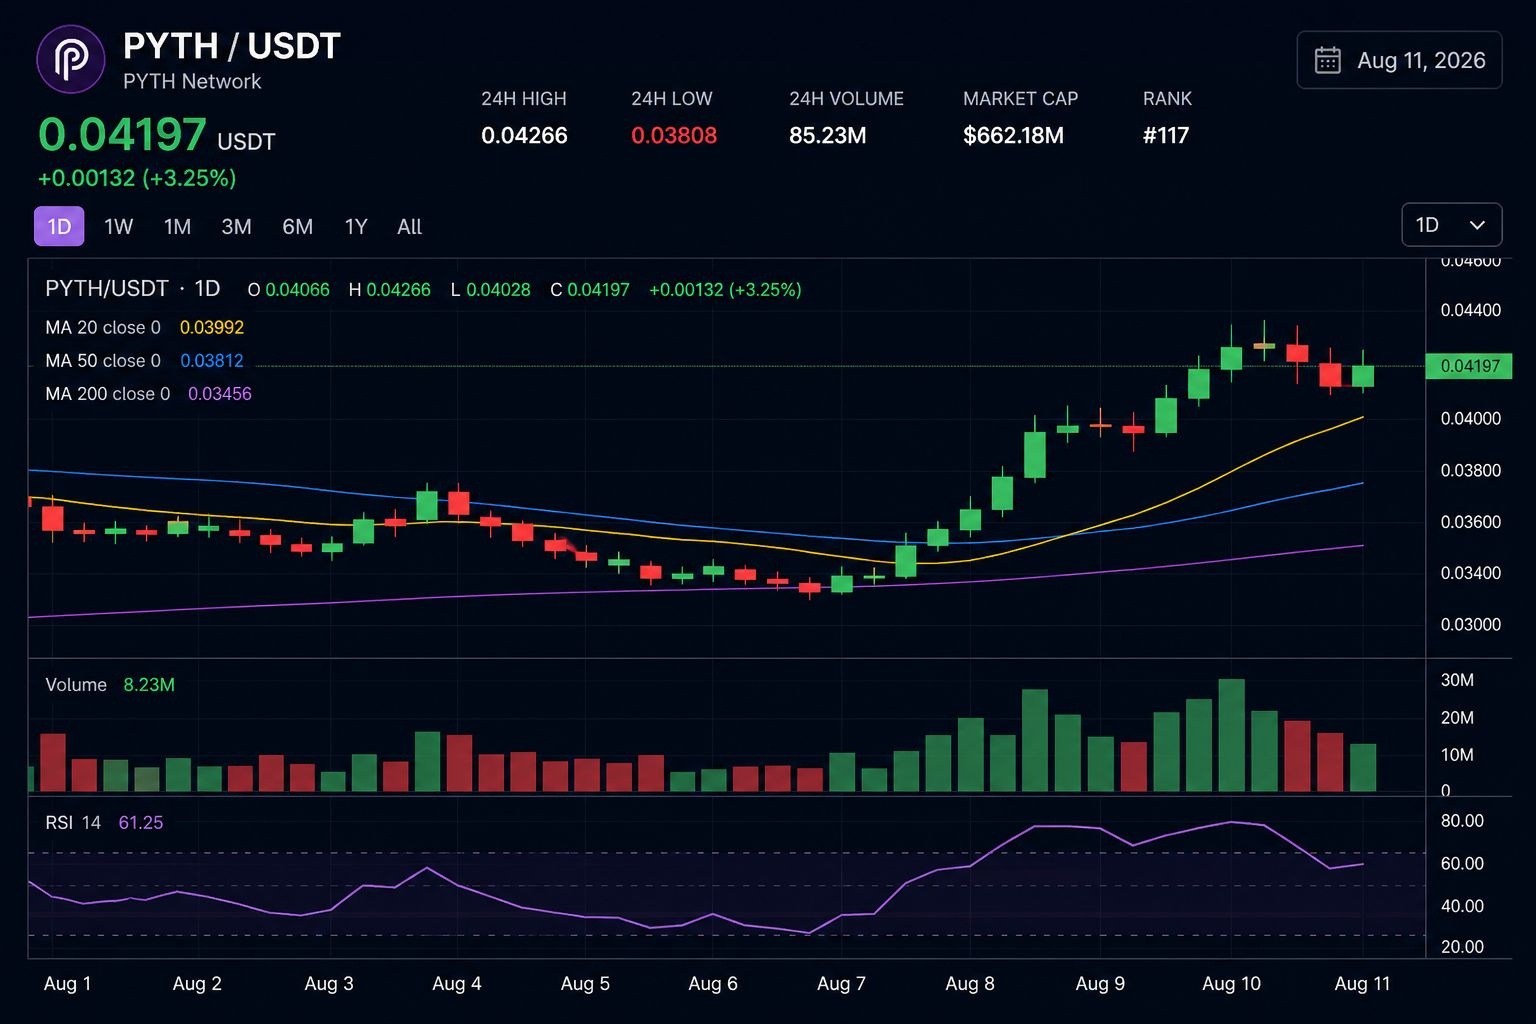Click the MARKET CAP value $662.18M
Viewport: 1536px width, 1024px height.
[x=1013, y=135]
